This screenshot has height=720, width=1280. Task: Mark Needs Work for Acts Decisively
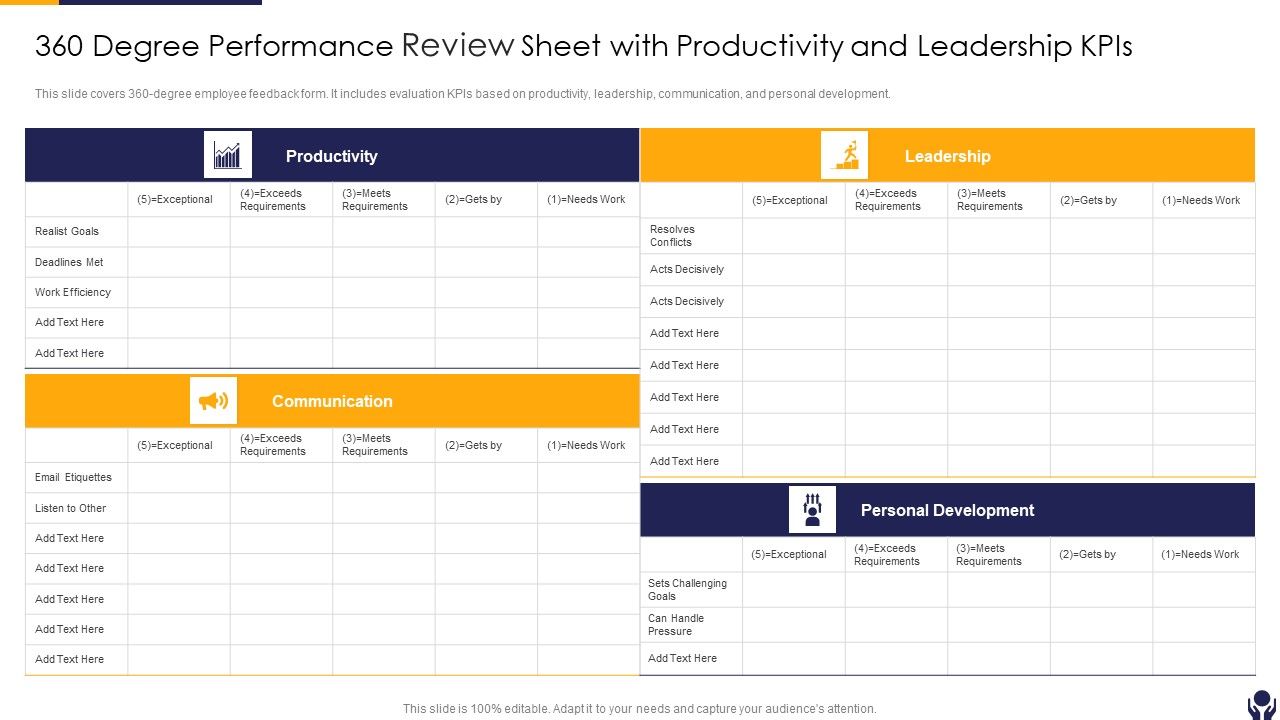click(1203, 269)
